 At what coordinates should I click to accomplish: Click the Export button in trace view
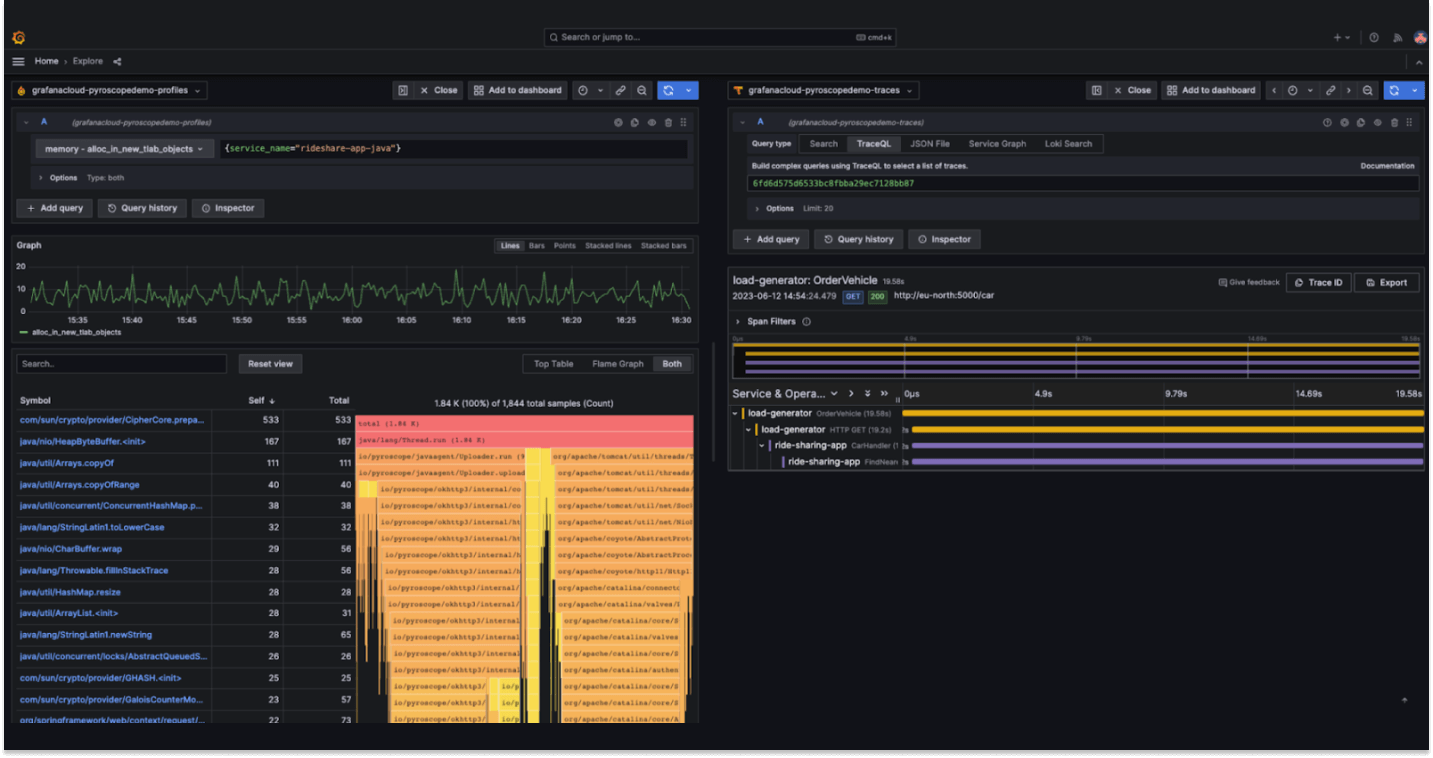click(1387, 282)
